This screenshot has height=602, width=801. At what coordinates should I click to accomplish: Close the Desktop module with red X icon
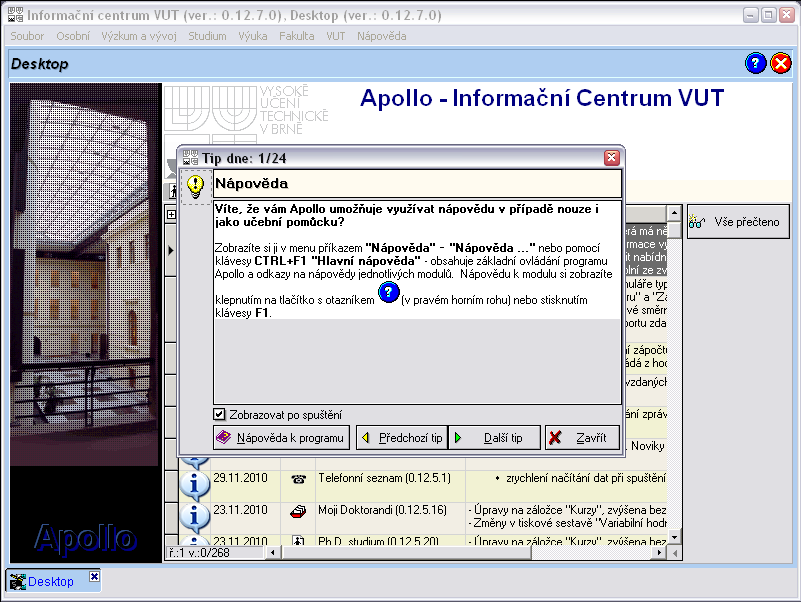point(781,63)
